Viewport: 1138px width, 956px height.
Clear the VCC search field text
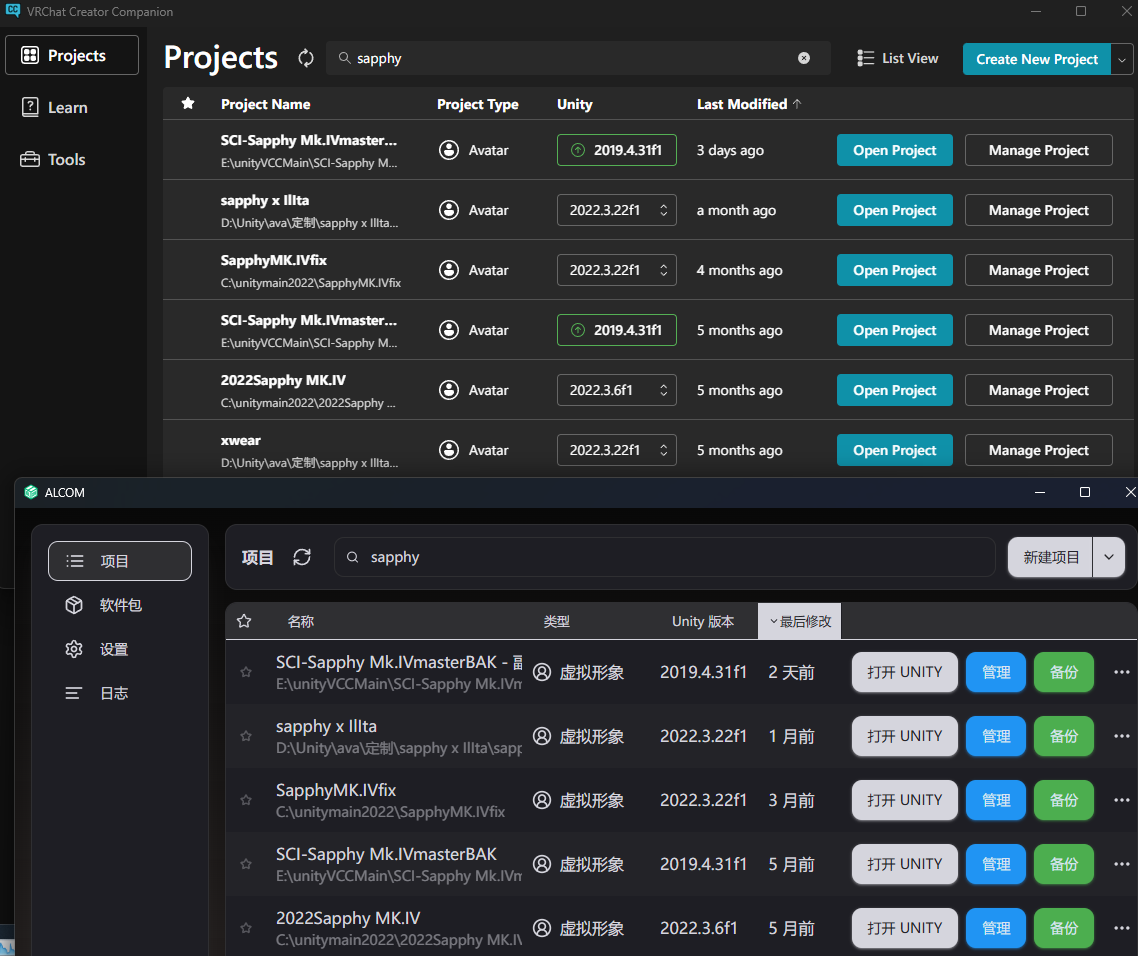click(804, 58)
